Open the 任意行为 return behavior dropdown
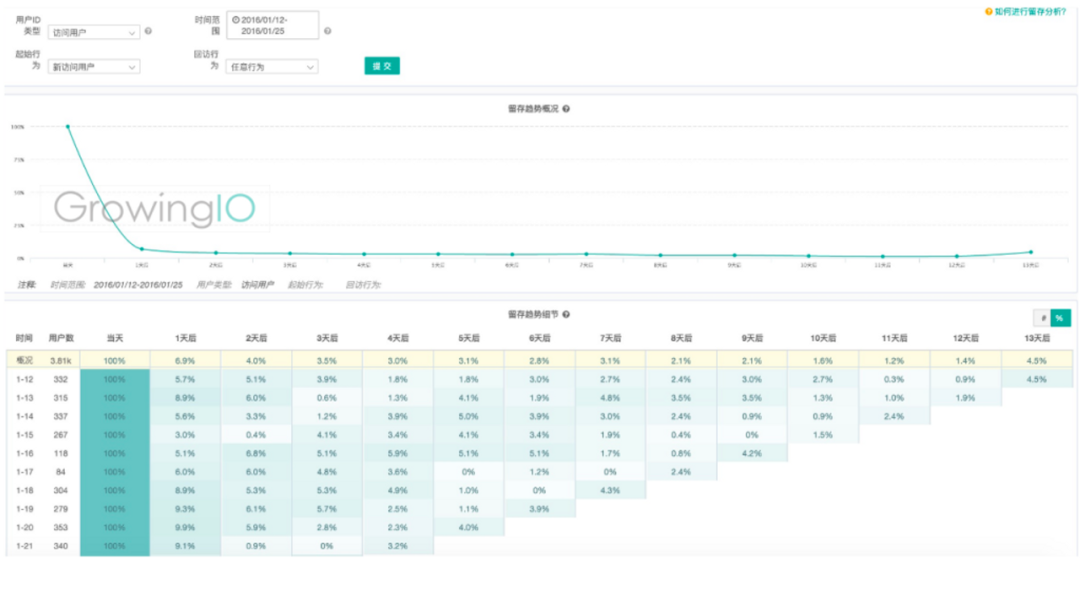 [271, 67]
